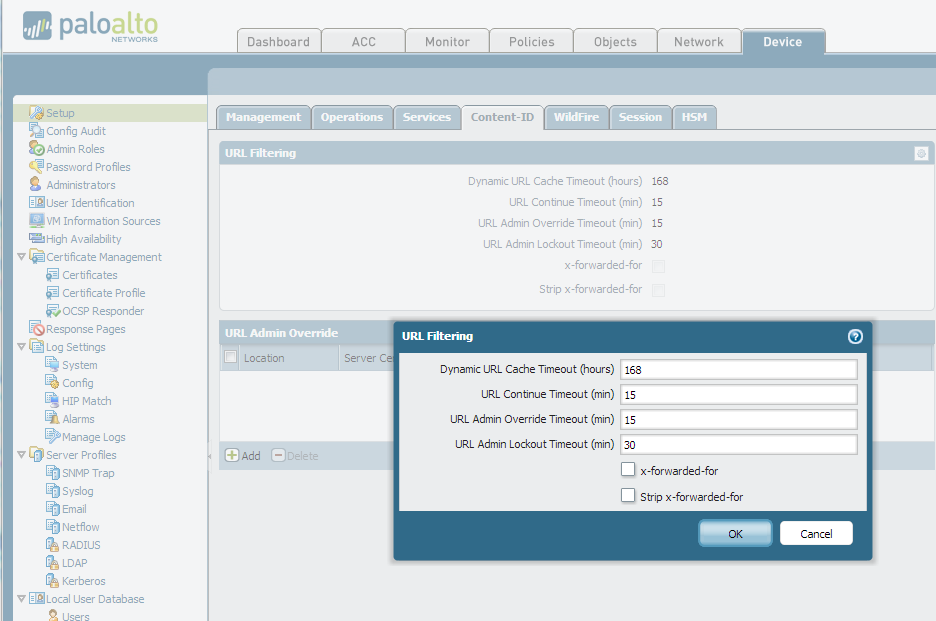936x621 pixels.
Task: Click the Response Pages icon
Action: coord(36,328)
